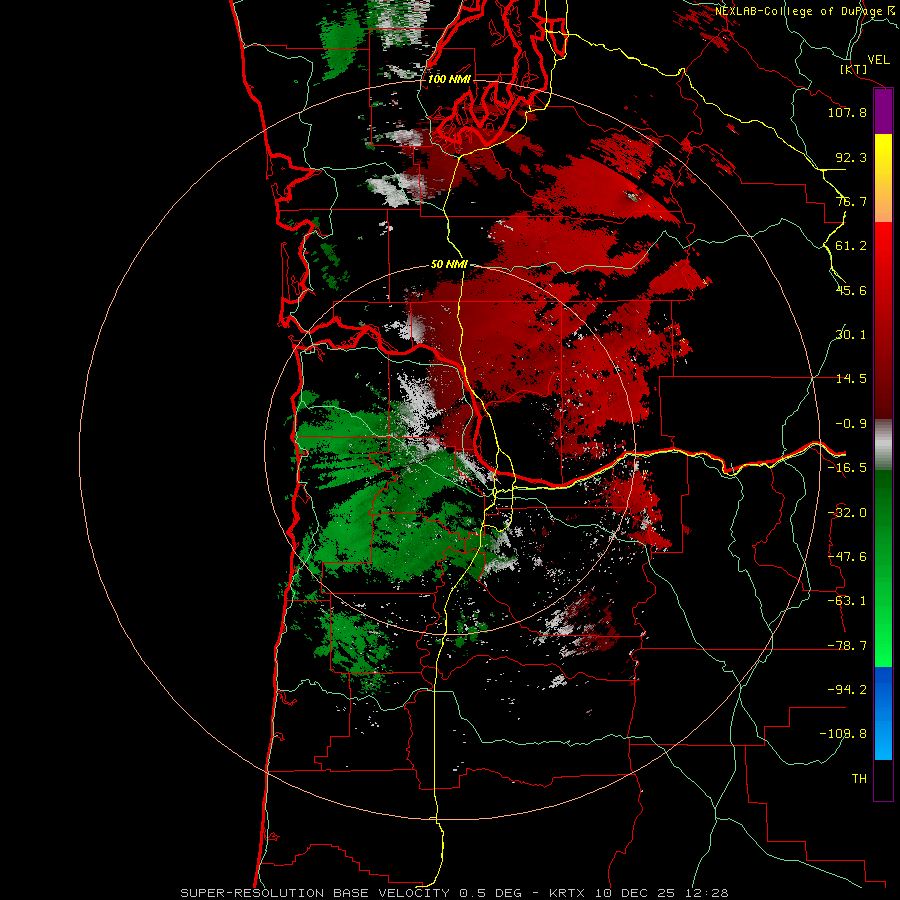This screenshot has width=900, height=900.
Task: Click the purple segment of the color bar
Action: pyautogui.click(x=883, y=112)
